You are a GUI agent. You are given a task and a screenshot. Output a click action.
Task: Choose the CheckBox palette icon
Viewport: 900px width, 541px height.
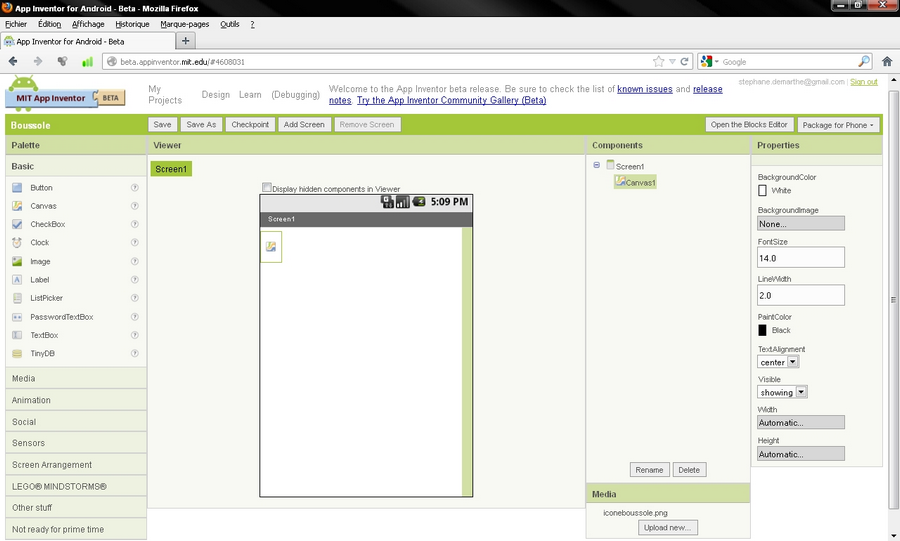(17, 224)
